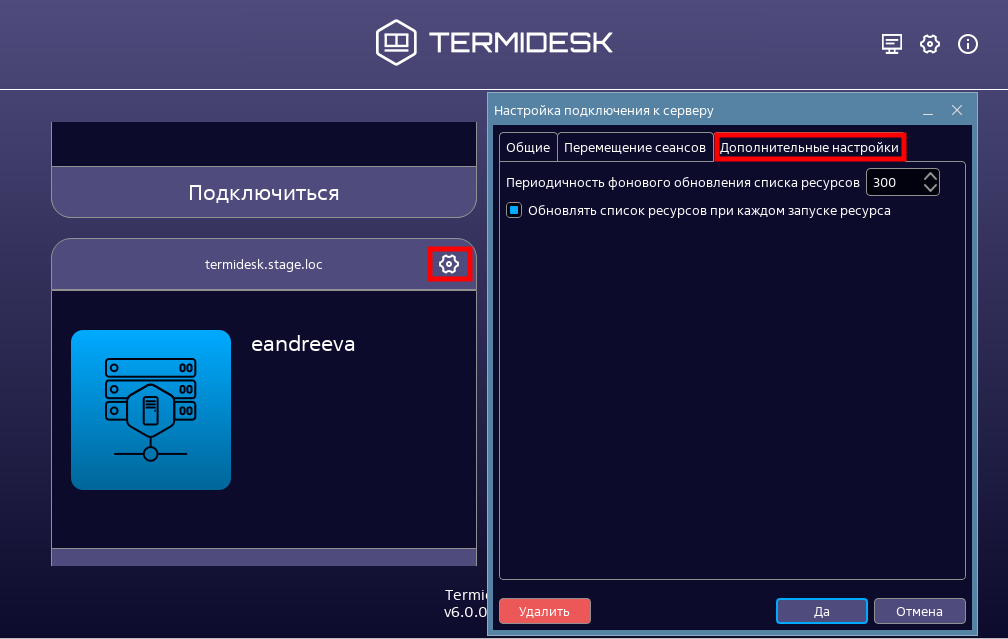The width and height of the screenshot is (1008, 639).
Task: Open global settings gear in the header
Action: click(x=930, y=44)
